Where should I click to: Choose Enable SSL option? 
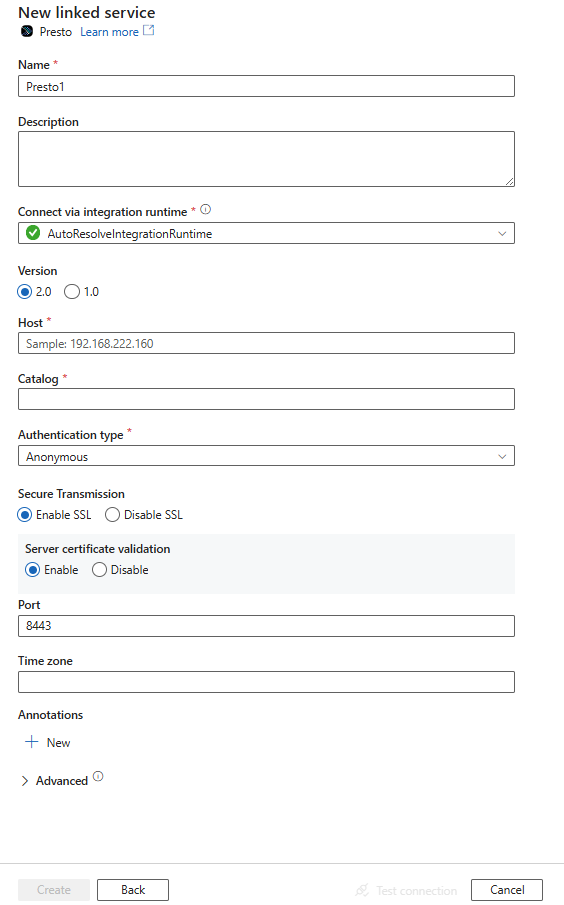24,514
